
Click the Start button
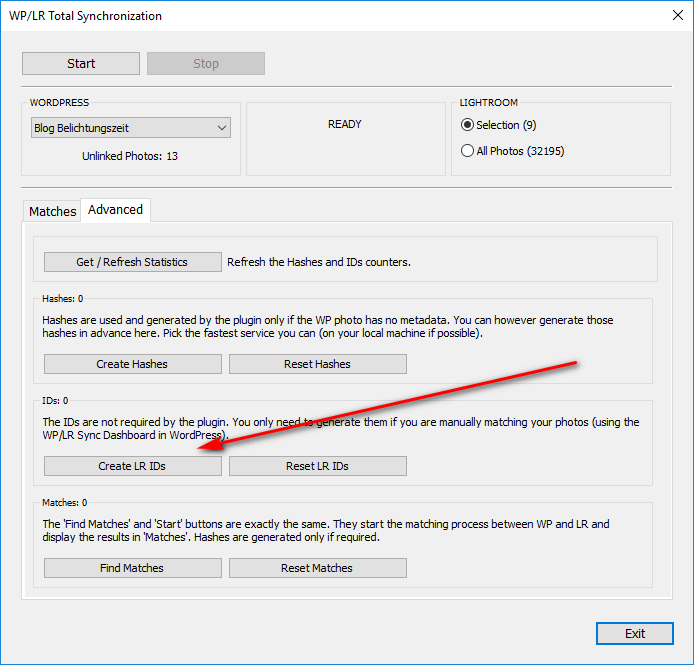click(81, 63)
